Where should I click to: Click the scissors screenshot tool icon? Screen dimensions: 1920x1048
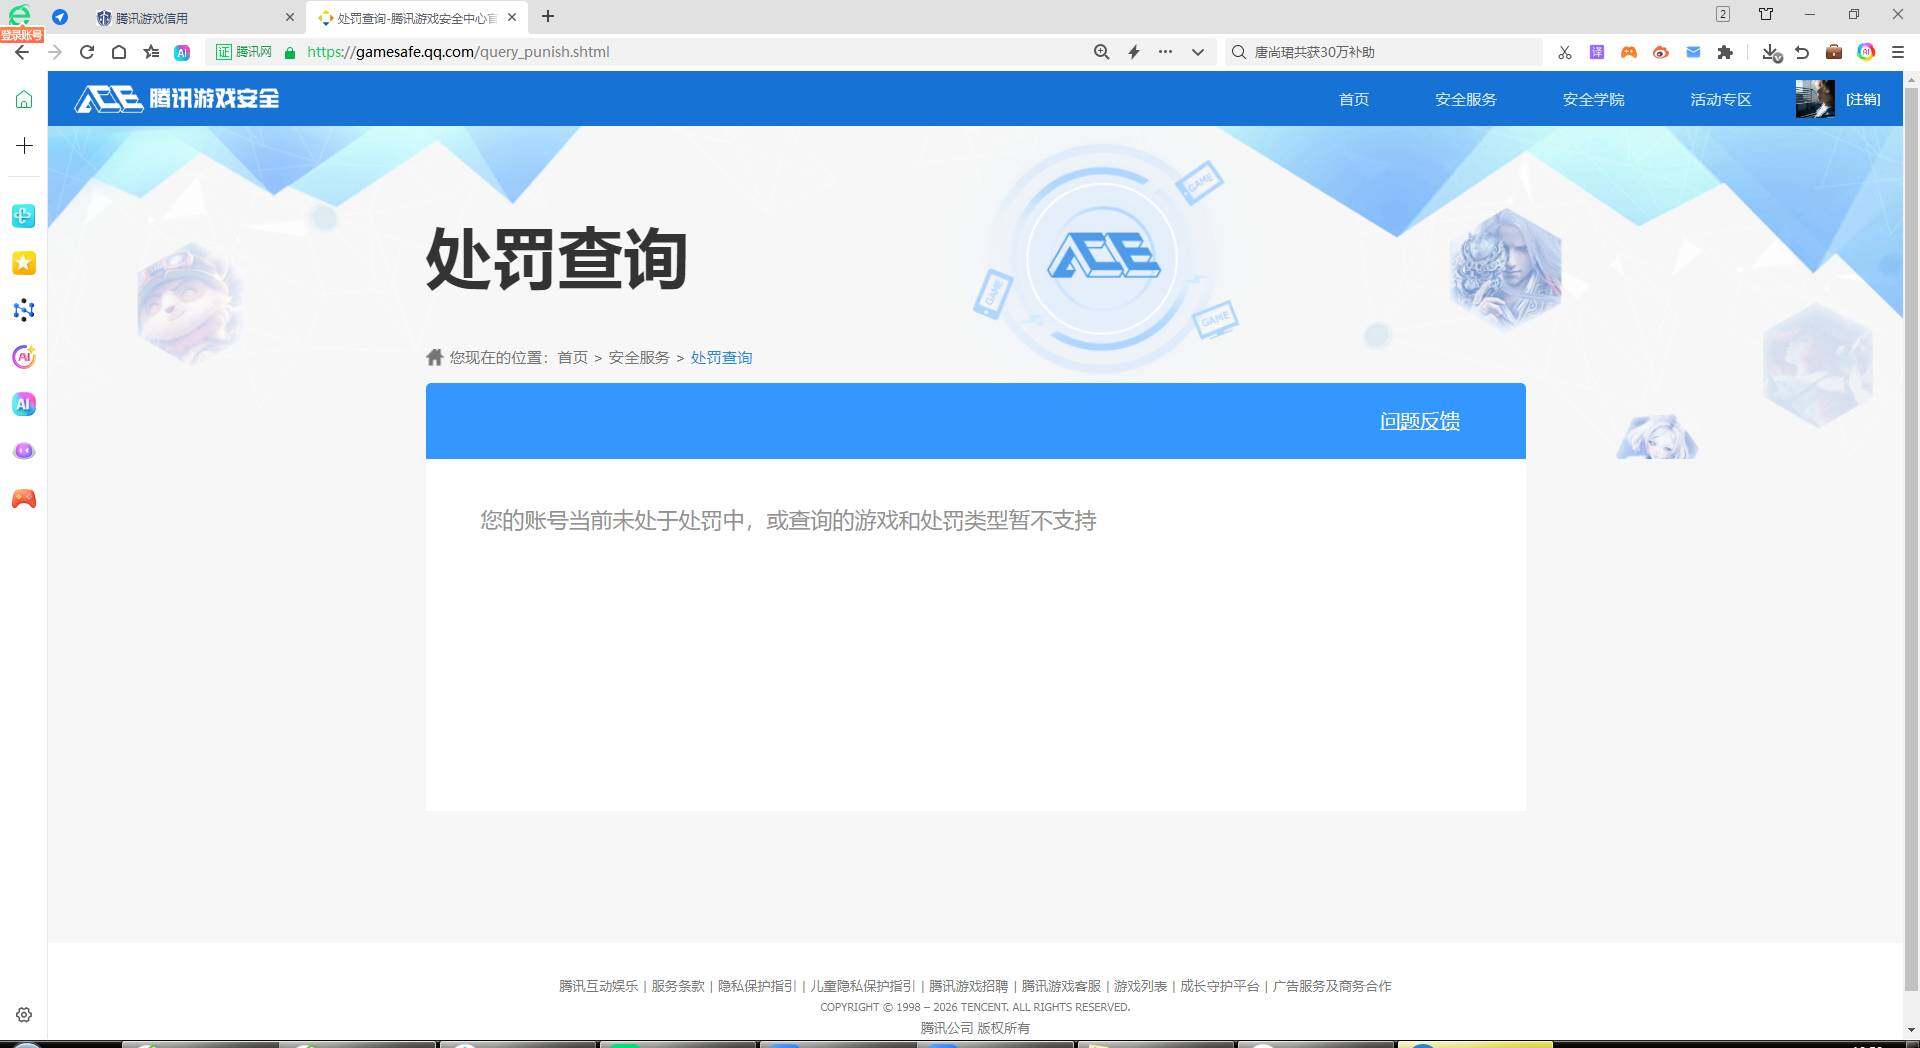click(1565, 52)
